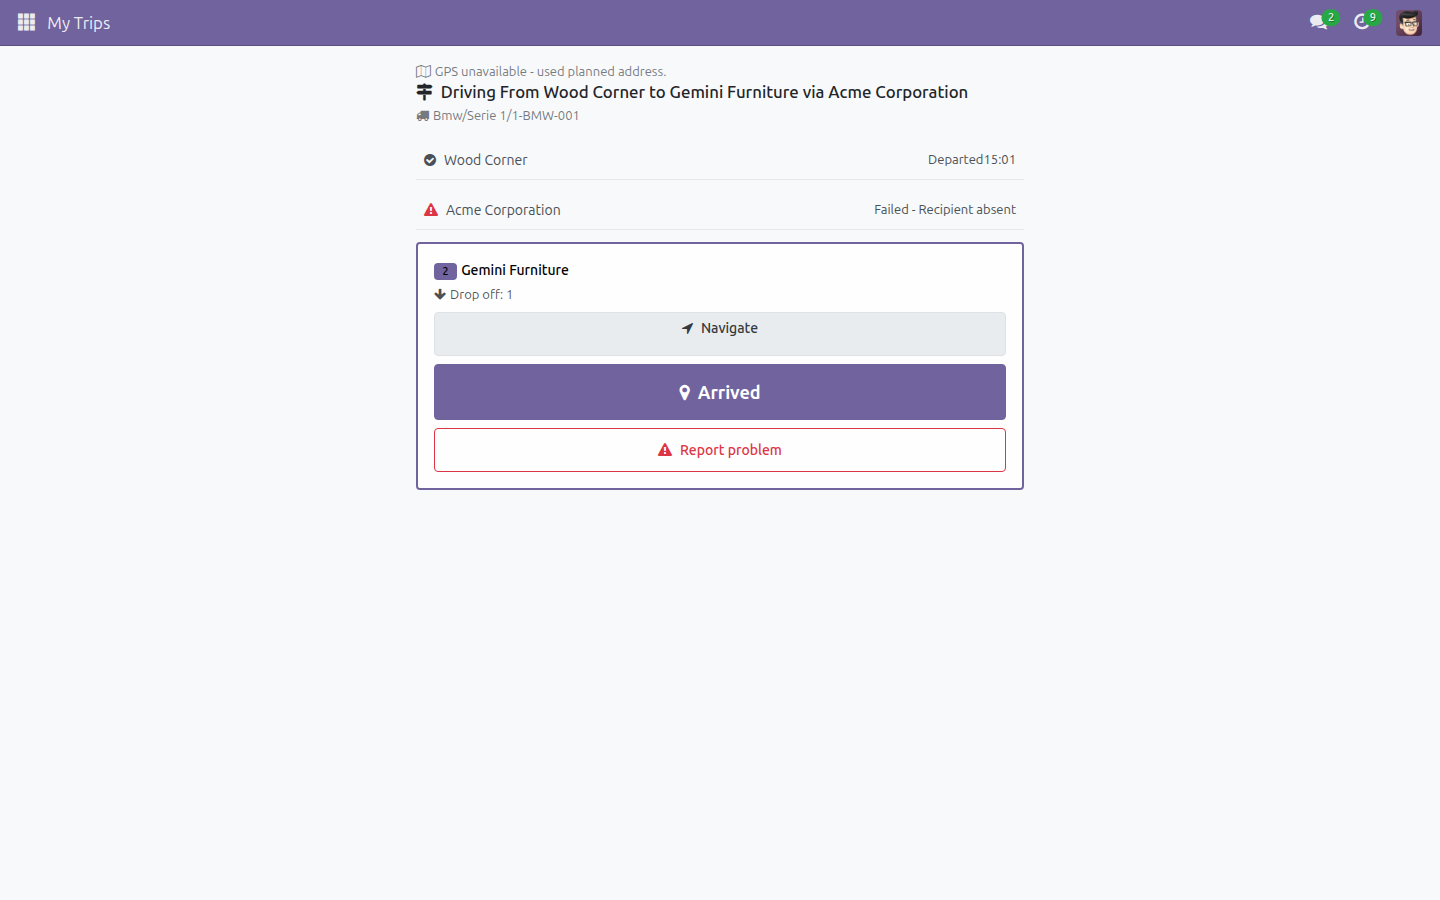Image resolution: width=1440 pixels, height=900 pixels.
Task: Click the check circle next to Wood Corner
Action: tap(430, 160)
